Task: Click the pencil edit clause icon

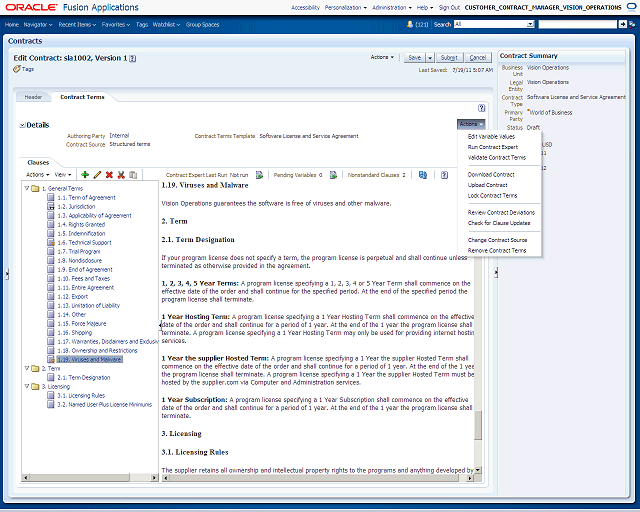Action: 97,175
